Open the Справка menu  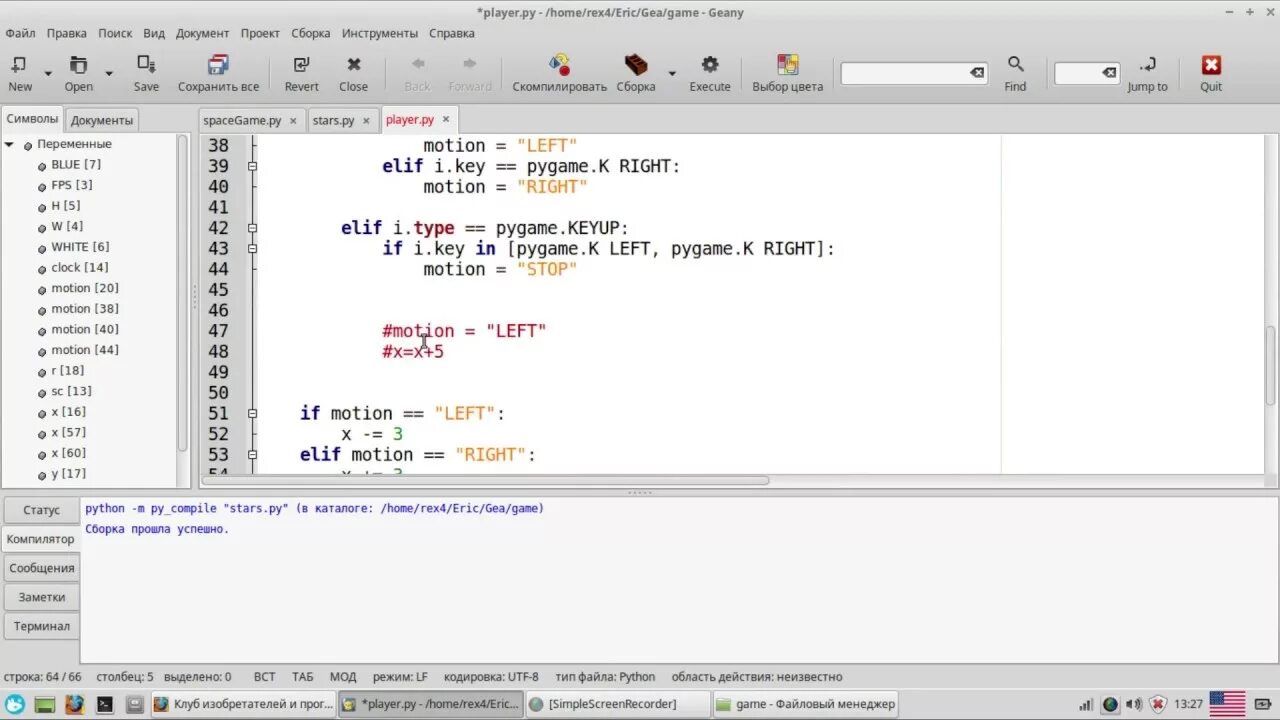click(452, 33)
